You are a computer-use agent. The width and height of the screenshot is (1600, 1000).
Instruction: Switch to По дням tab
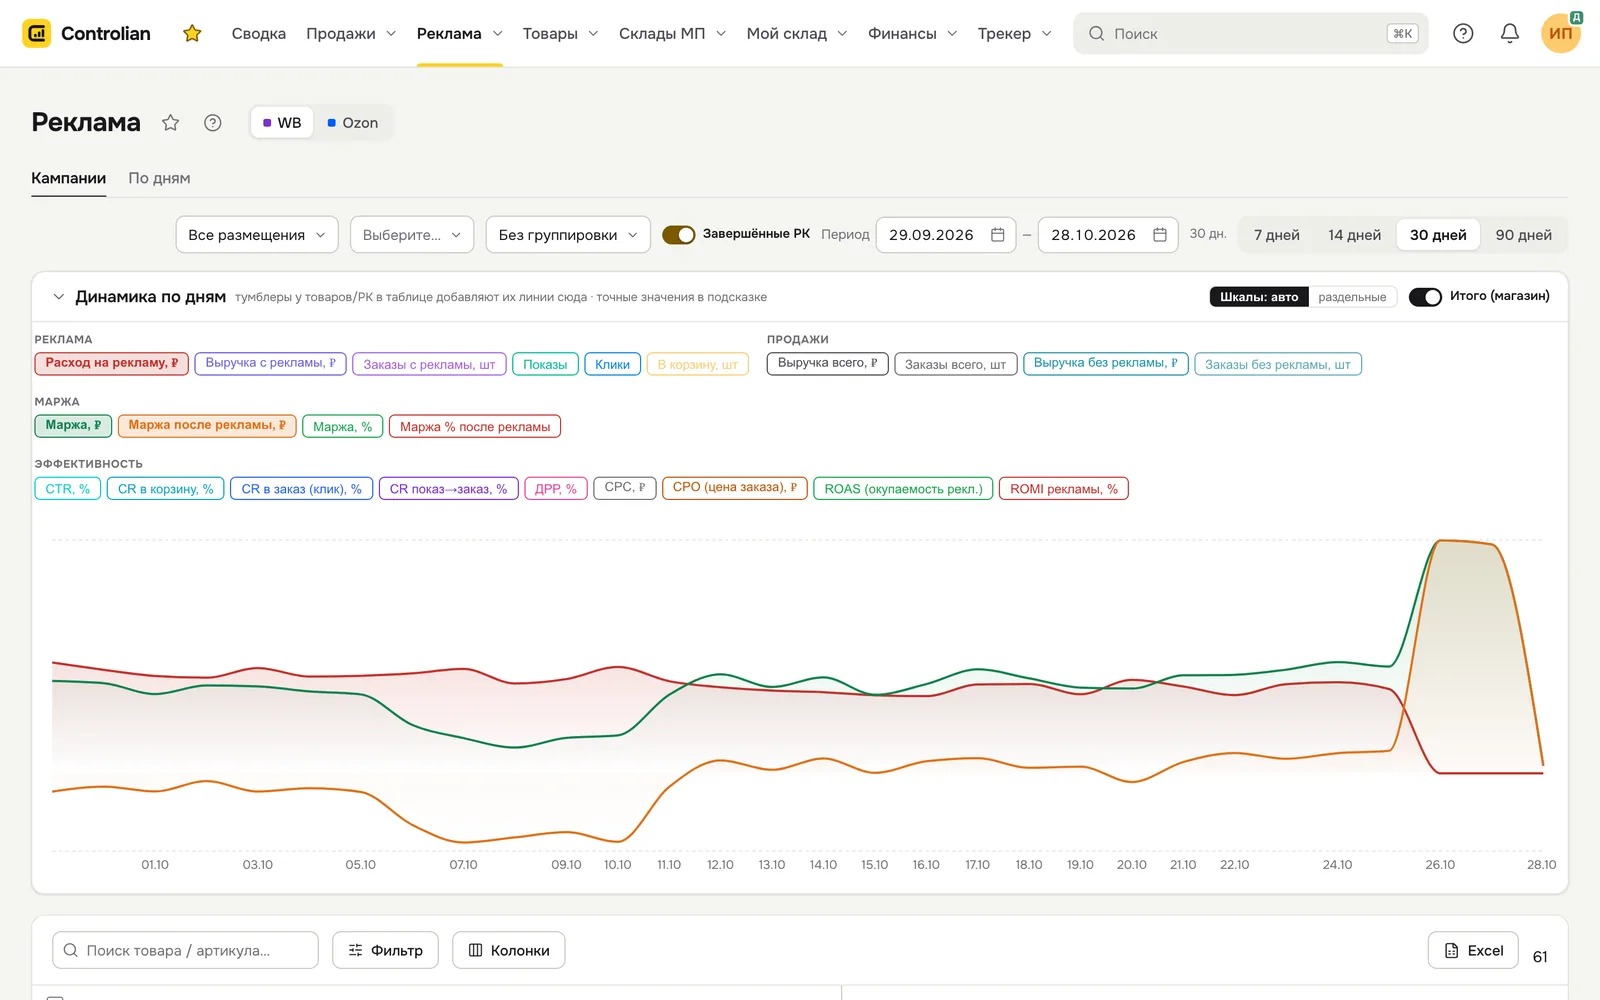click(159, 178)
